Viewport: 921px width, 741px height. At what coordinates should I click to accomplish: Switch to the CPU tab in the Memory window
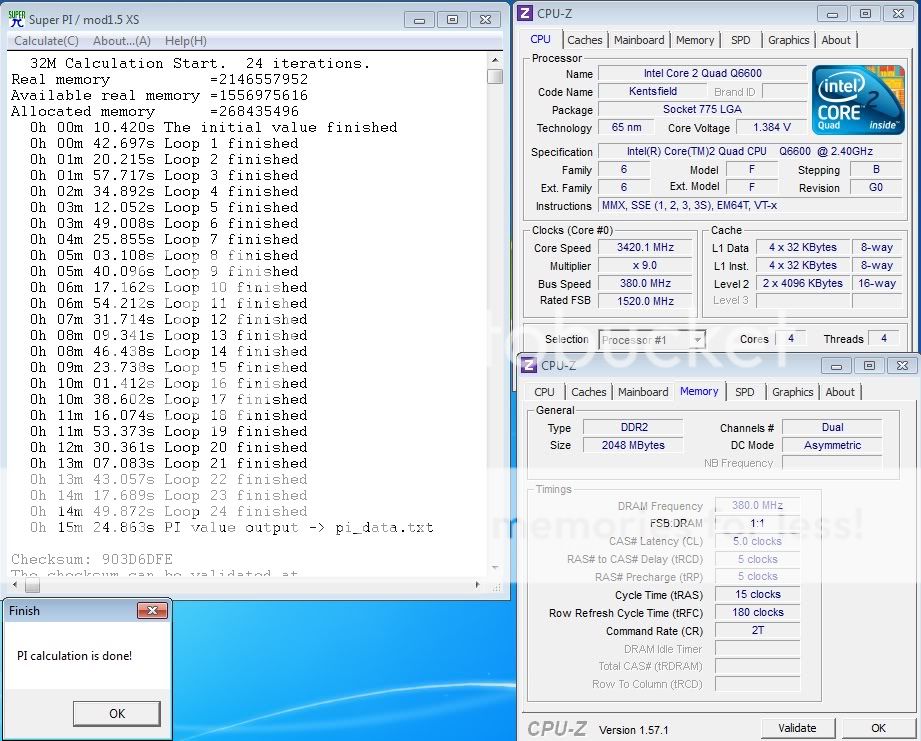click(543, 392)
